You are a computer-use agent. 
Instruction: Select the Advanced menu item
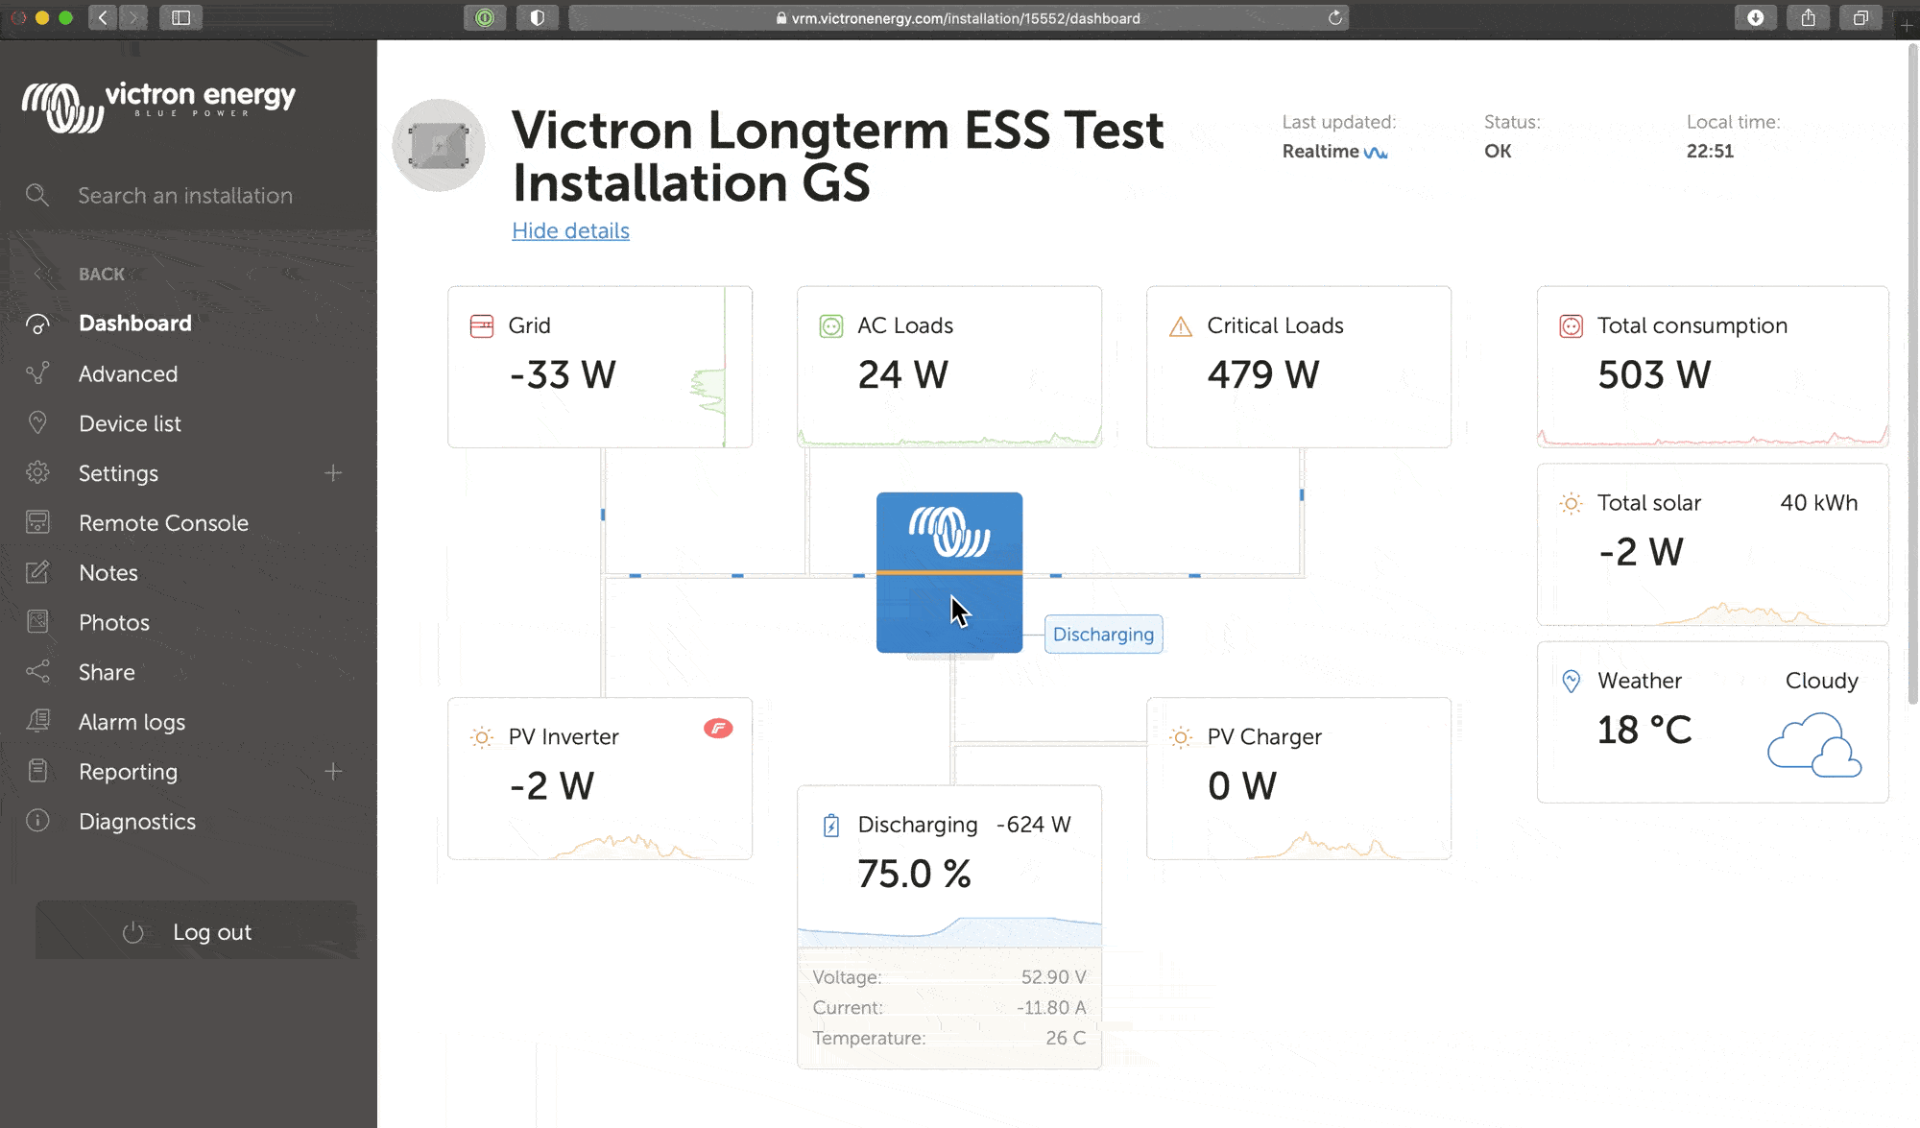pos(129,373)
